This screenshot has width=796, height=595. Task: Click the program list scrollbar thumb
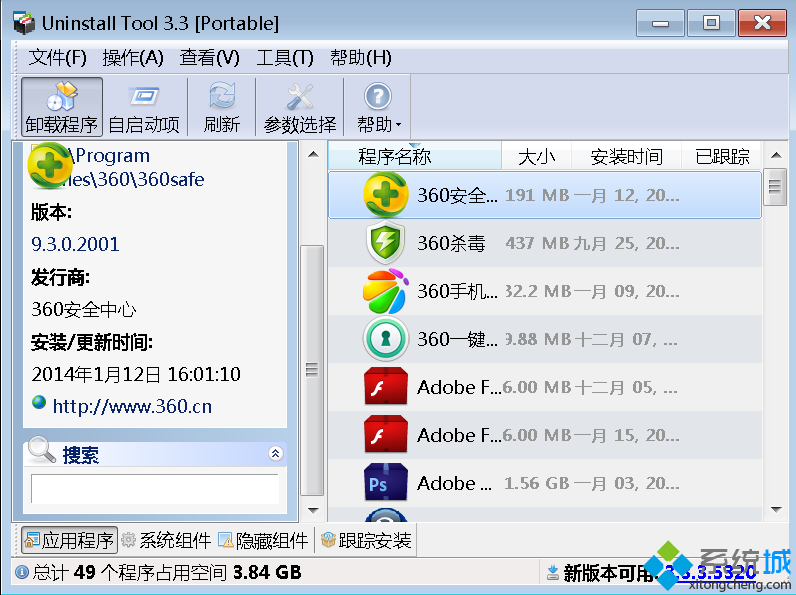tap(775, 187)
